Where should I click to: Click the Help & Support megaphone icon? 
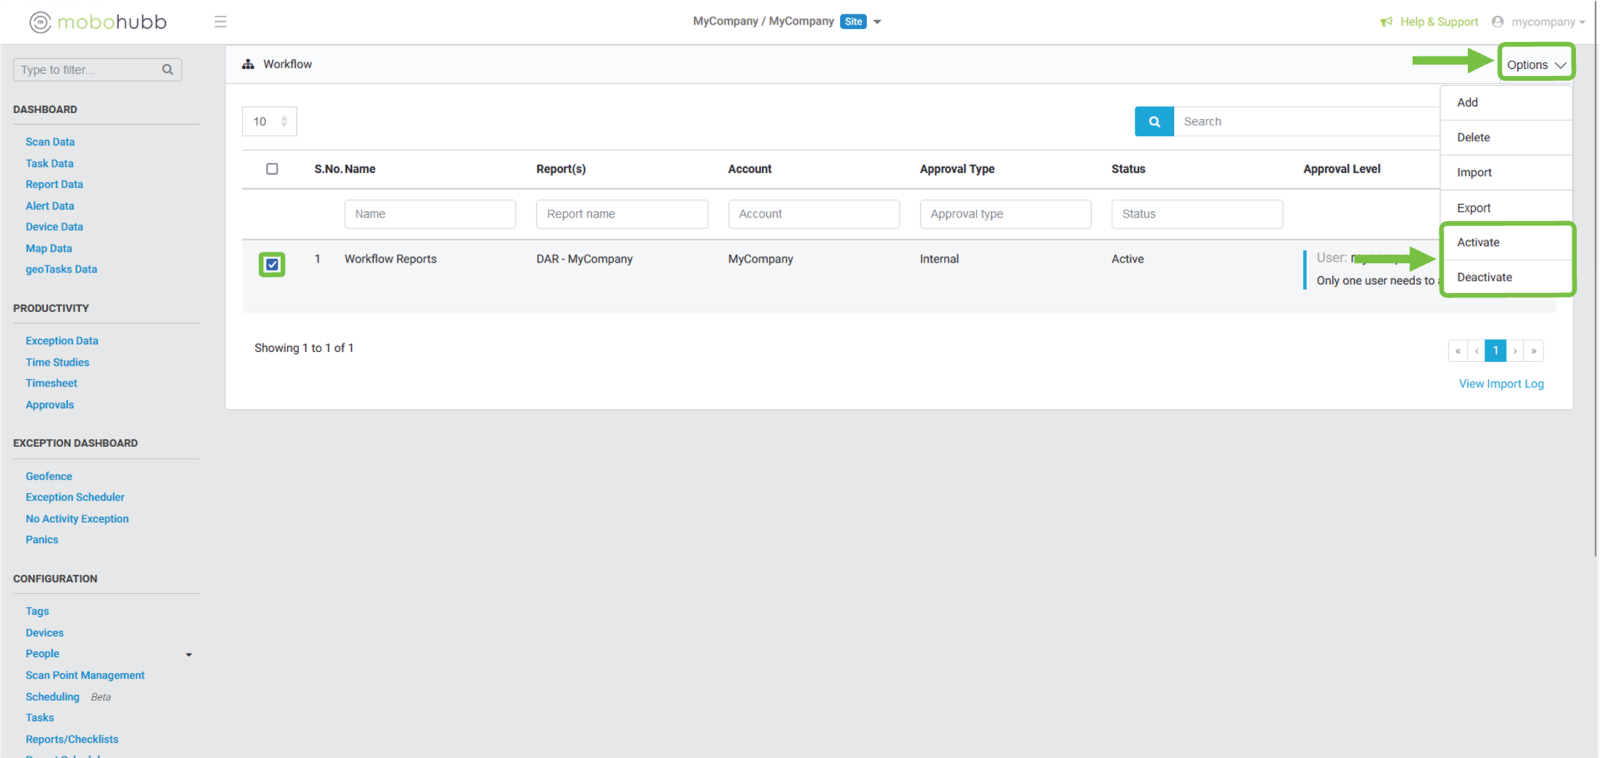click(x=1386, y=22)
